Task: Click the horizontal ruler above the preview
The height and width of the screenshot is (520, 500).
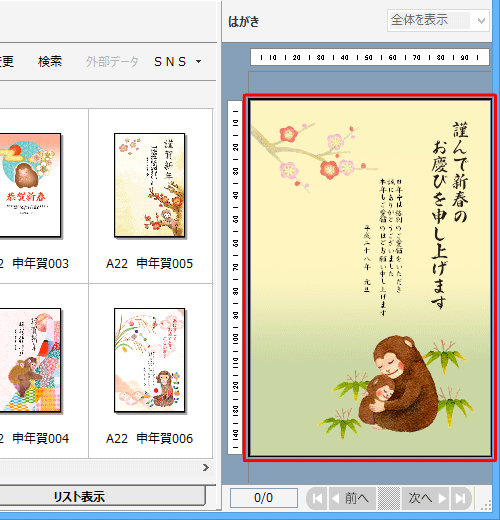Action: click(x=370, y=57)
